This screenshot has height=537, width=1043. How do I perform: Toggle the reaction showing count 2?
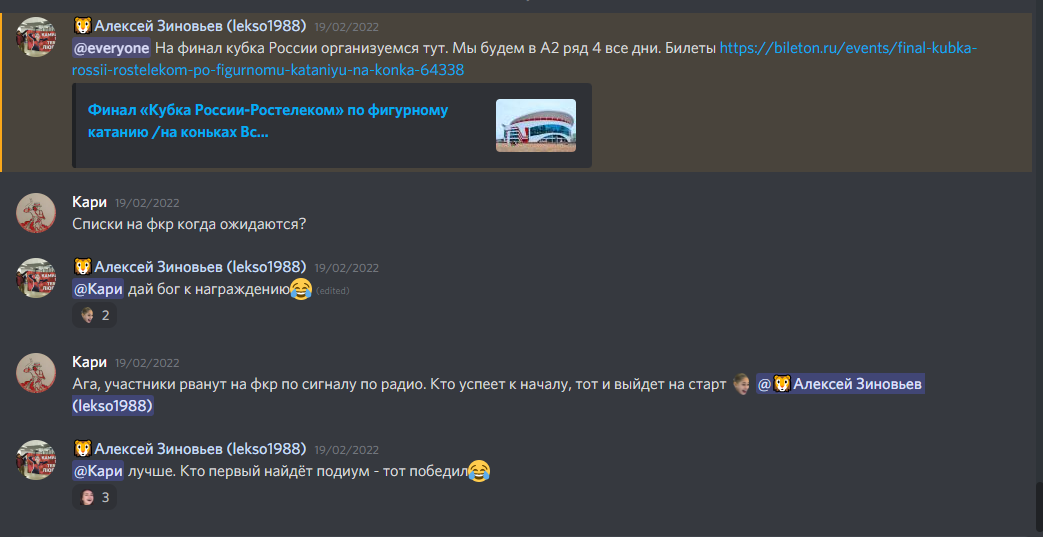pyautogui.click(x=94, y=315)
